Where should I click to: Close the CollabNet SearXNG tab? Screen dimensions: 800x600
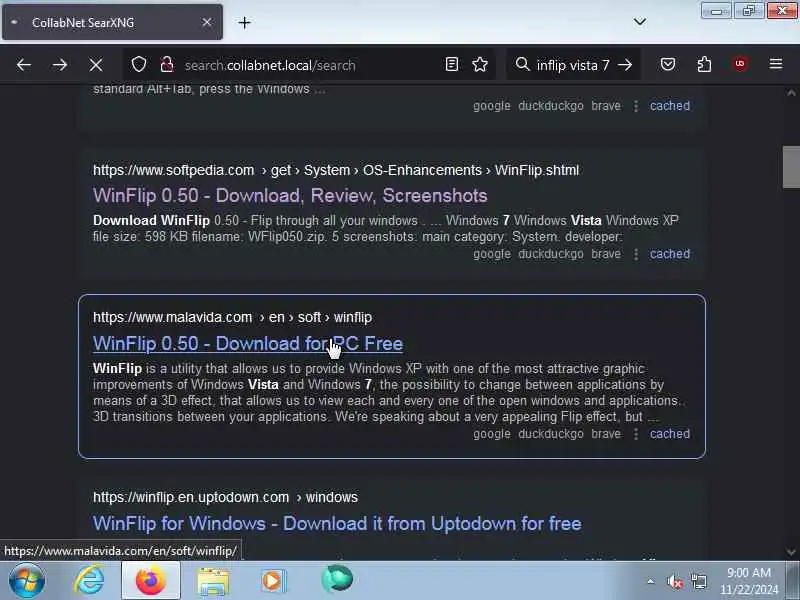[207, 22]
